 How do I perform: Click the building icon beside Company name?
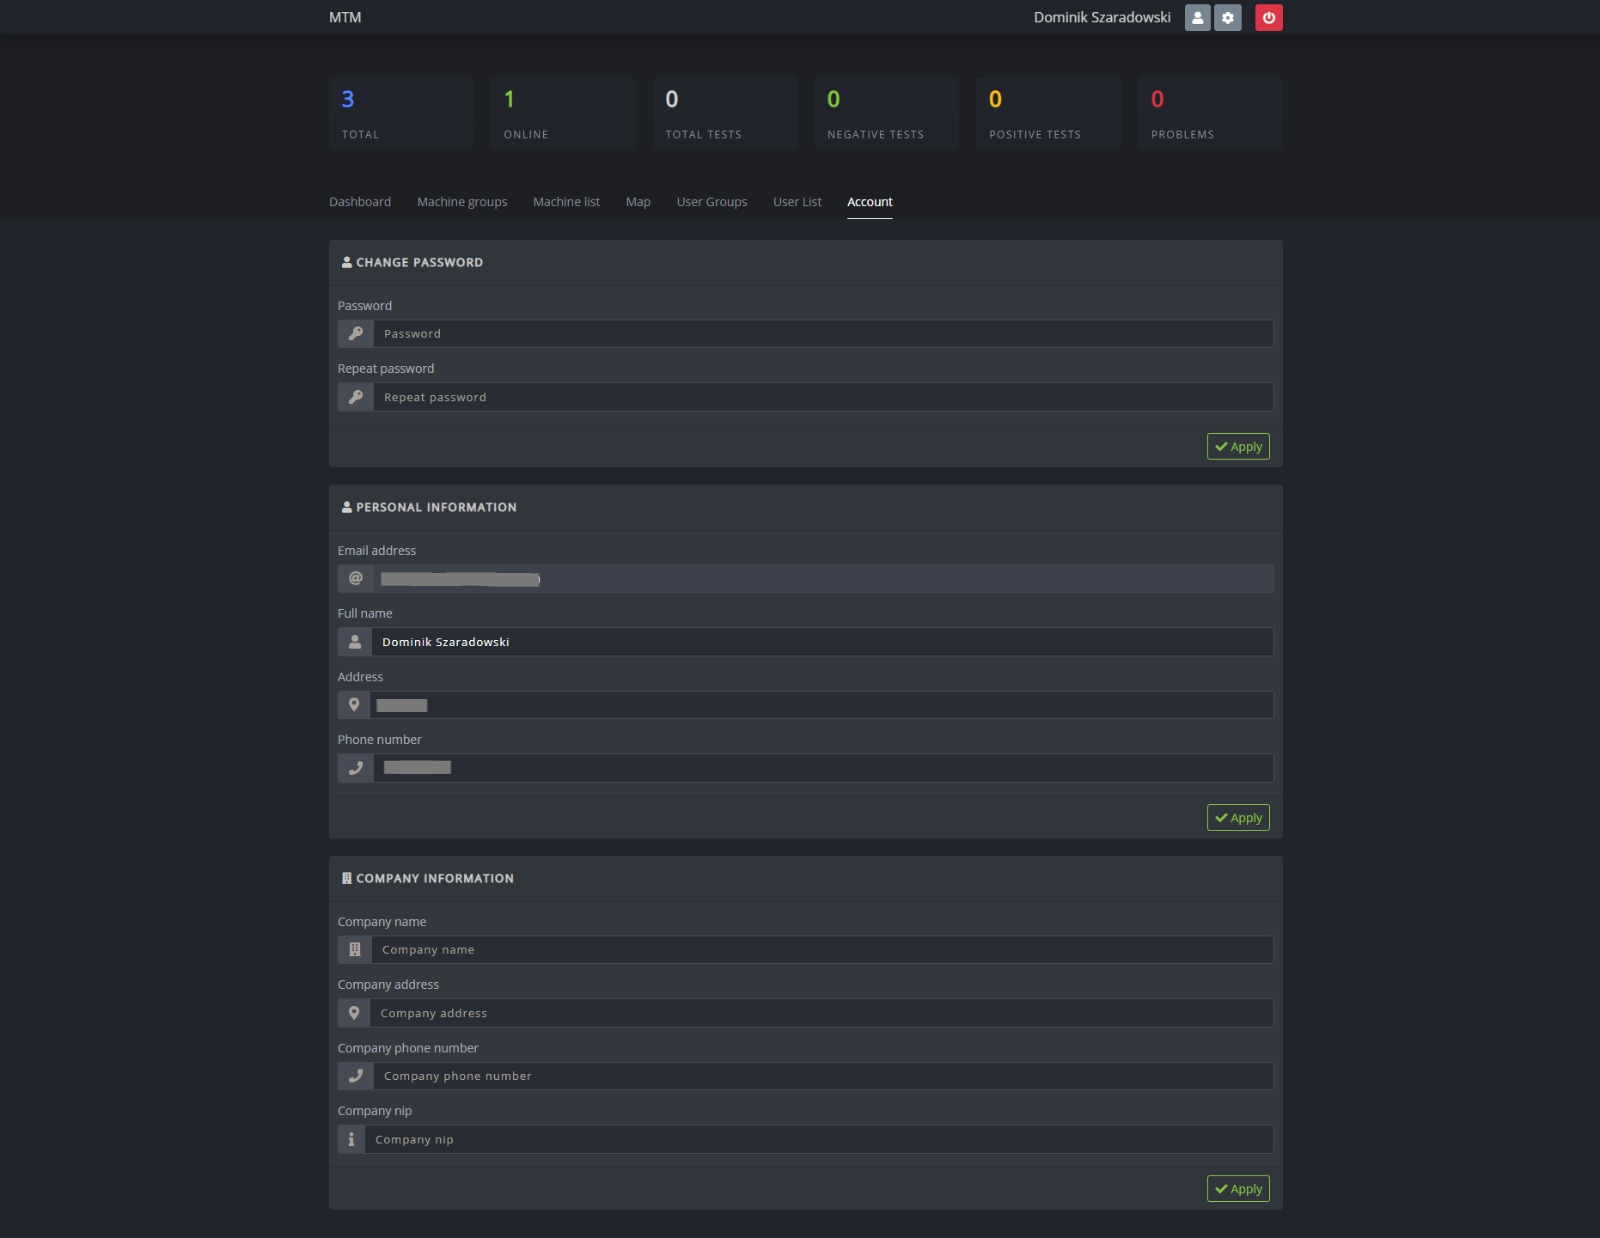[x=354, y=950]
